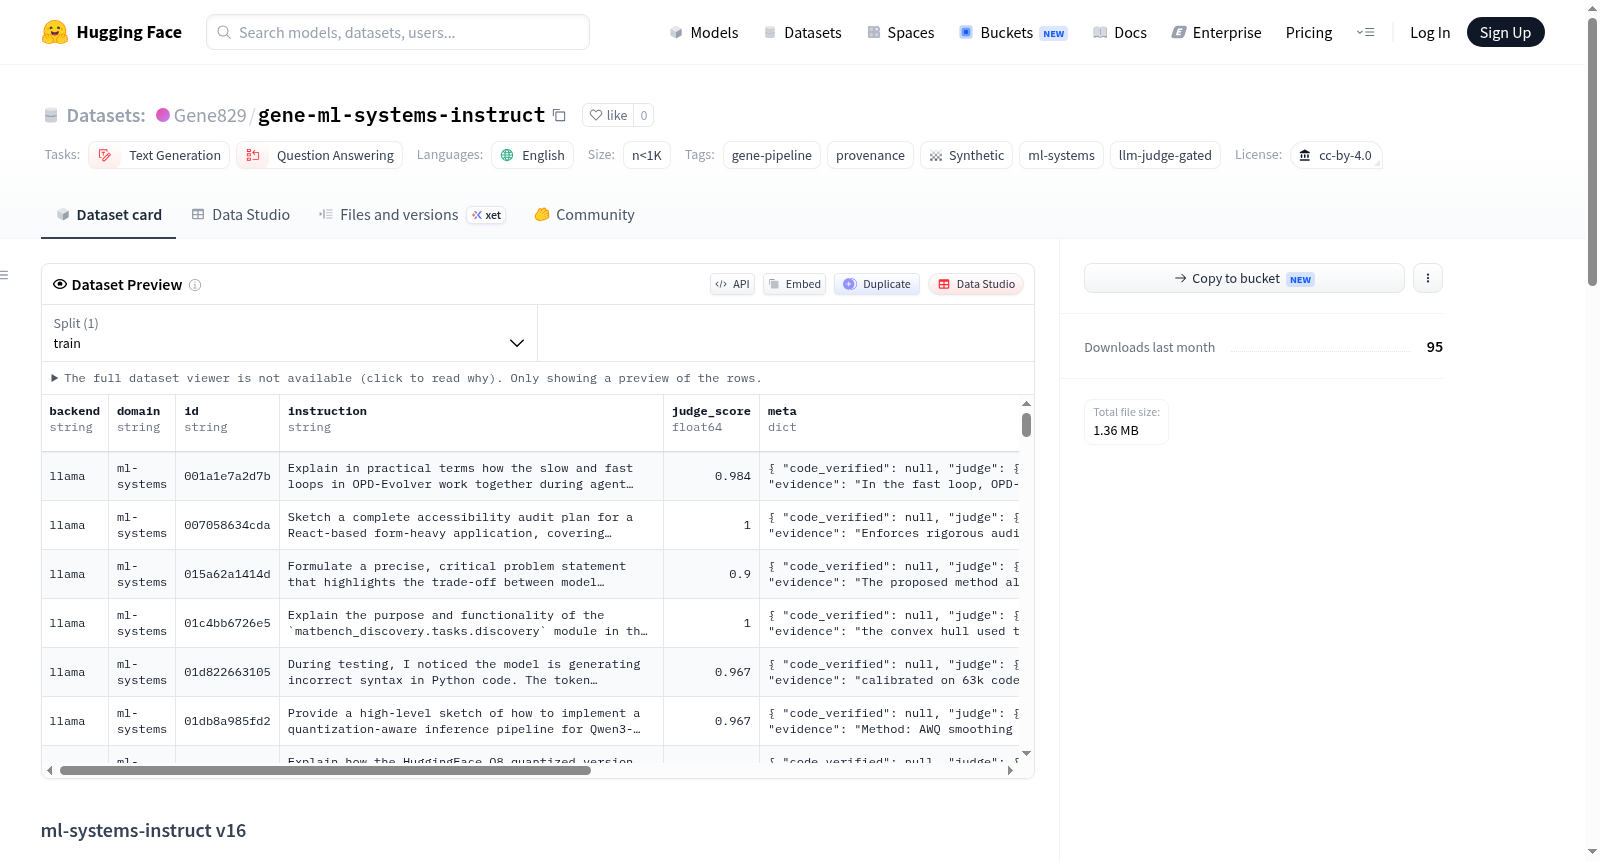Viewport: 1600px width, 861px height.
Task: Click the ml-systems-instruct v16 heading
Action: (143, 830)
